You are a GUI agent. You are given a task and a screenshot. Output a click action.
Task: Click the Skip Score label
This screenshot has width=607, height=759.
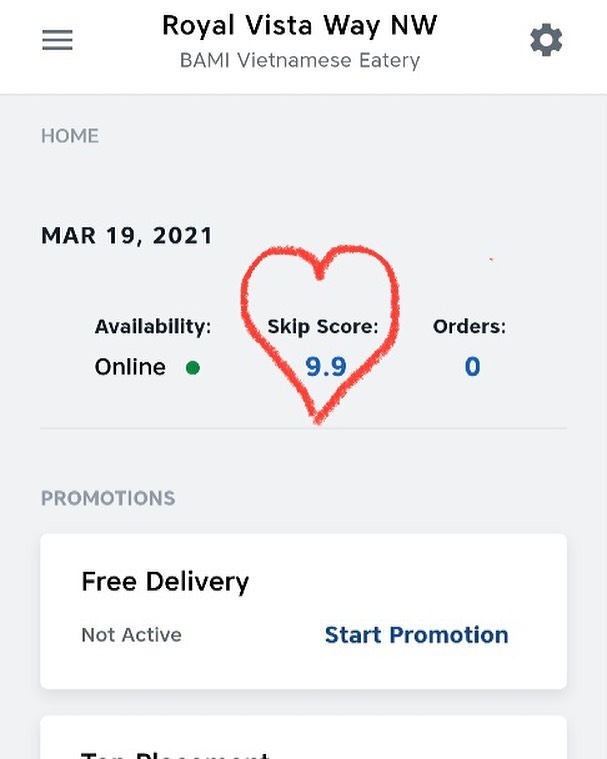pos(323,326)
